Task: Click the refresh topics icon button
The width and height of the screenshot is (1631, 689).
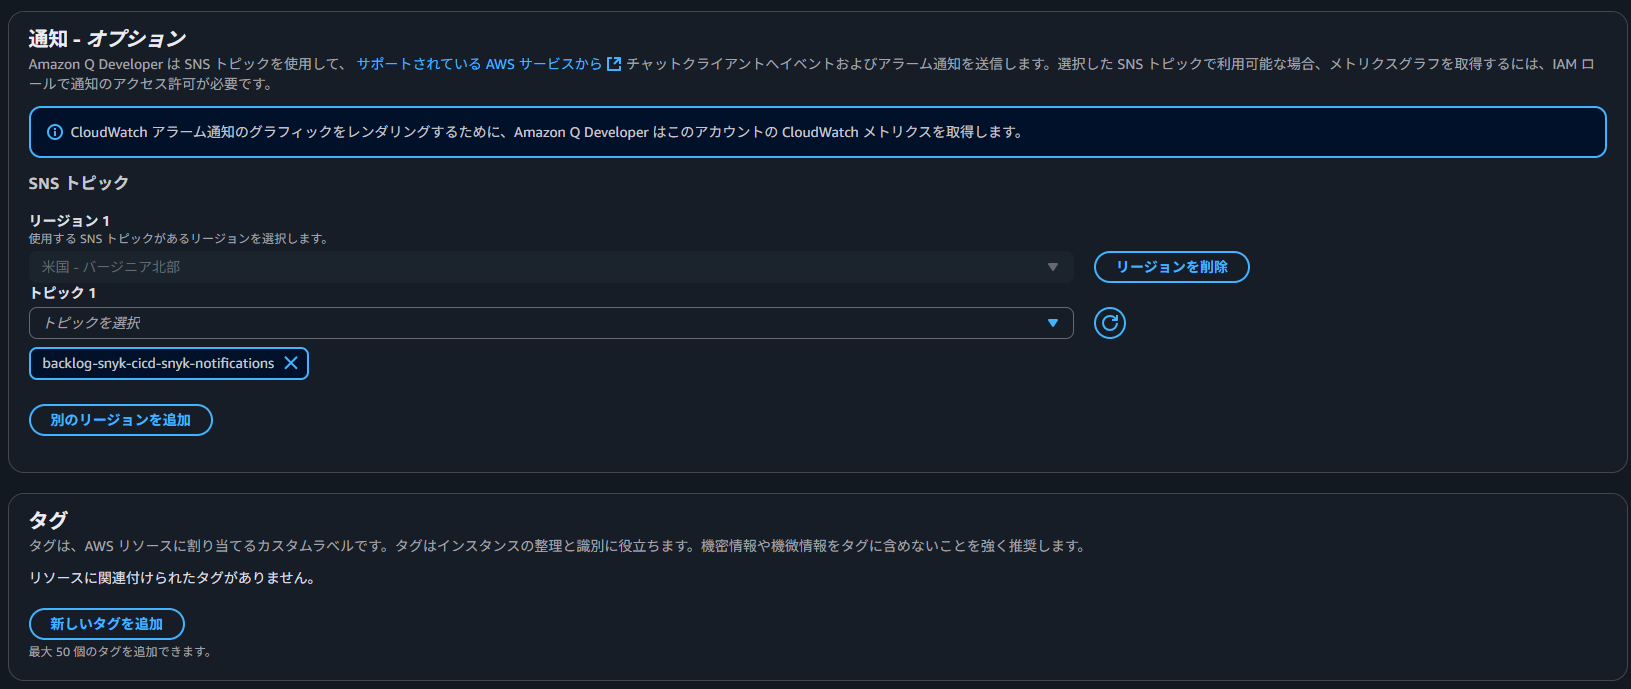Action: click(1109, 323)
